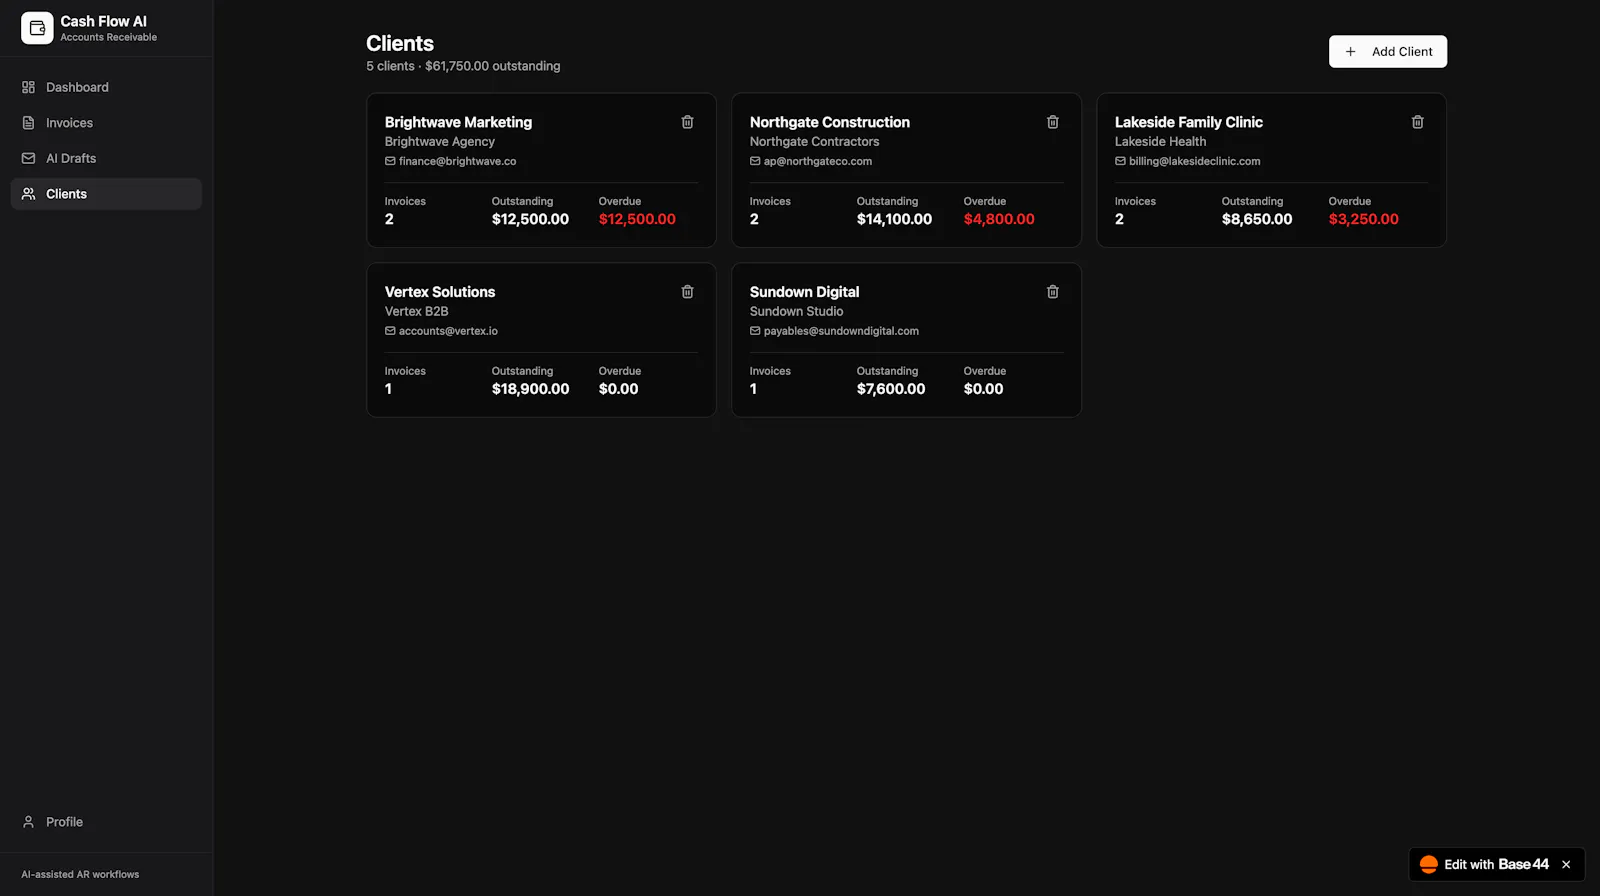Click the Accounts Receivable subtitle
Screen dimensions: 1600x896
108,38
